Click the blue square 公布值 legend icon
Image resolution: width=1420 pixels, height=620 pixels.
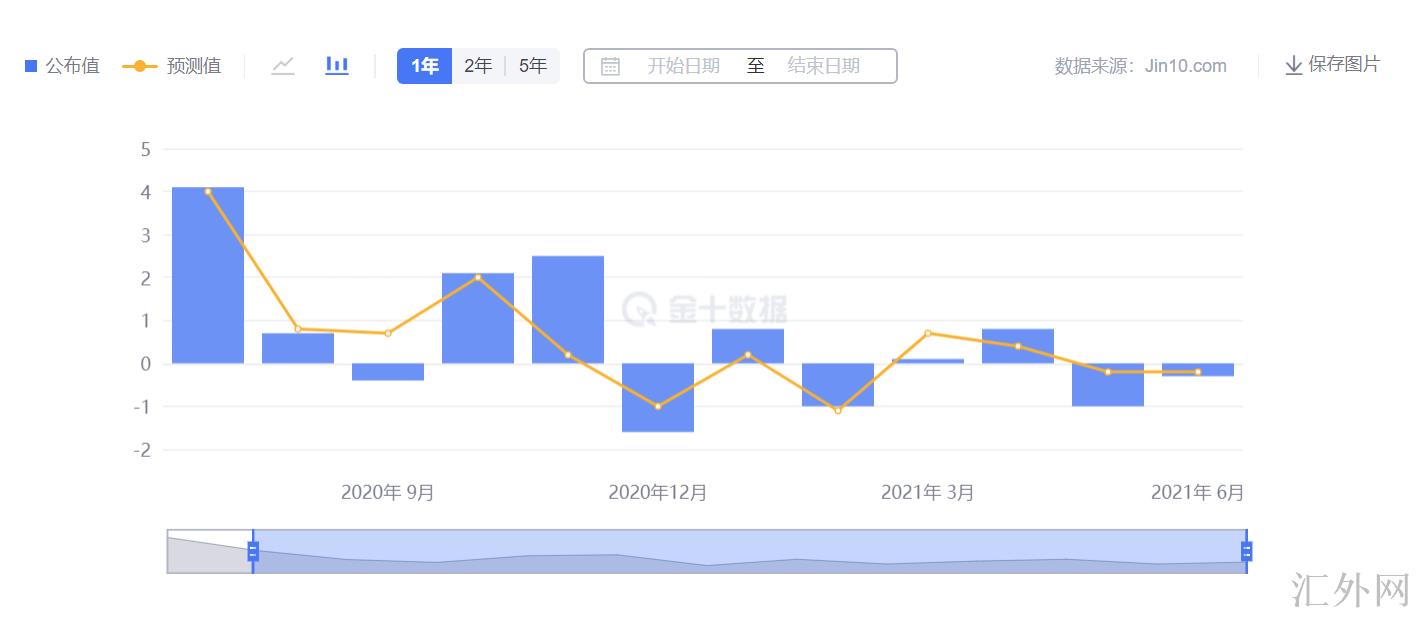[31, 66]
